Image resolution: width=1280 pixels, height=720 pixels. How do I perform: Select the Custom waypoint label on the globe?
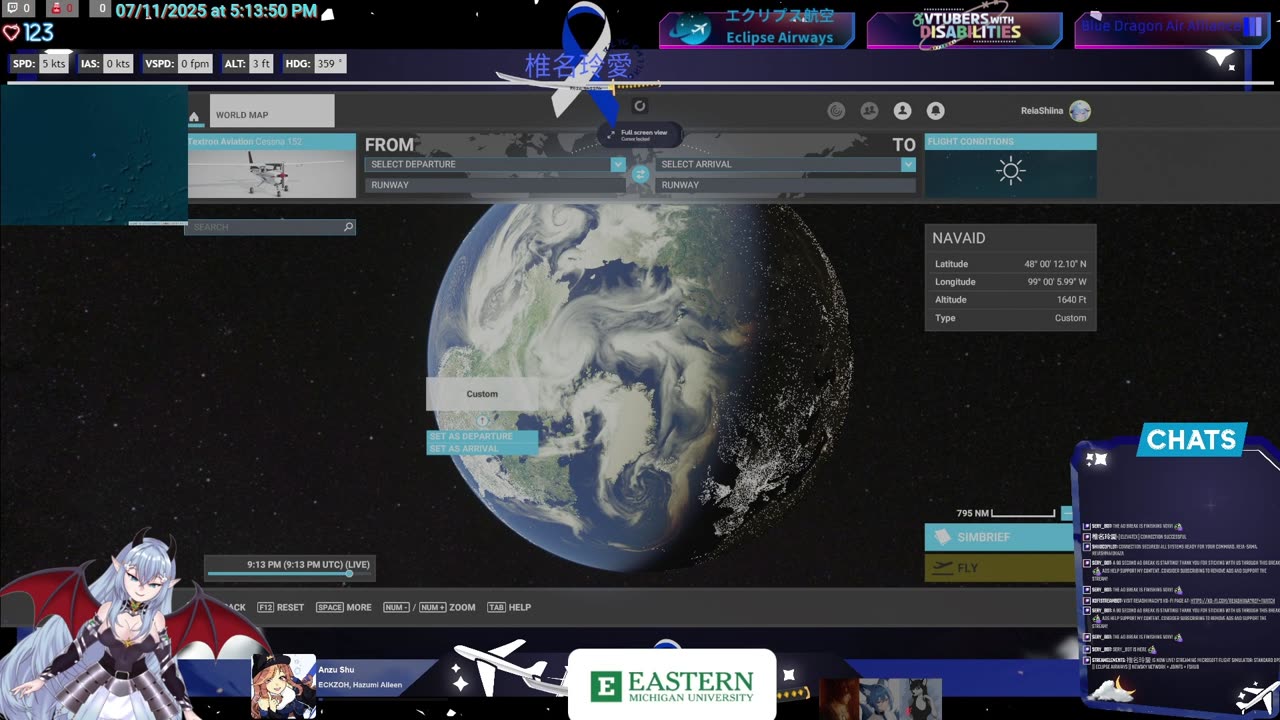click(x=482, y=394)
